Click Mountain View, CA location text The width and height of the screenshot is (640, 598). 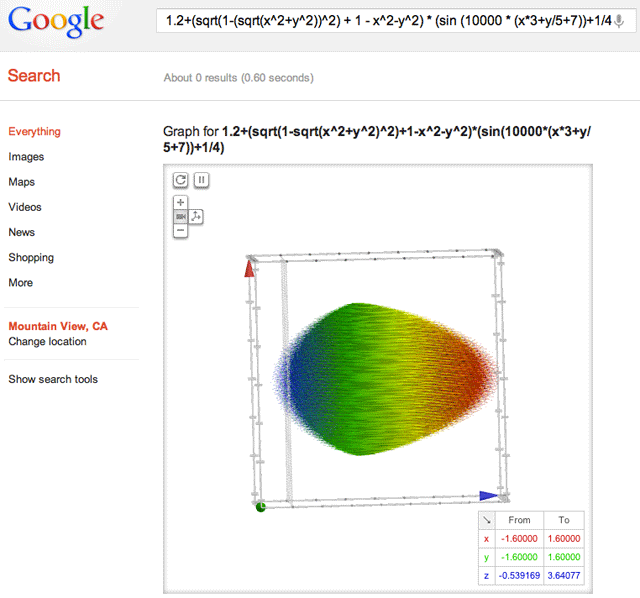58,326
